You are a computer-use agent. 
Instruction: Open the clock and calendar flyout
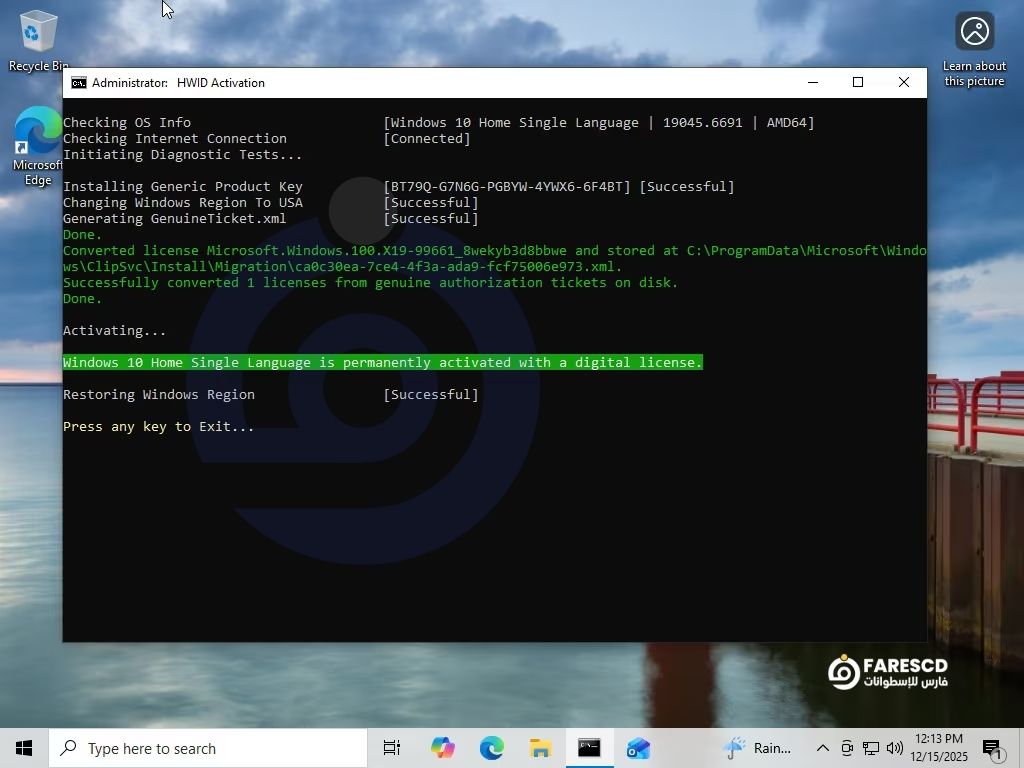(939, 748)
